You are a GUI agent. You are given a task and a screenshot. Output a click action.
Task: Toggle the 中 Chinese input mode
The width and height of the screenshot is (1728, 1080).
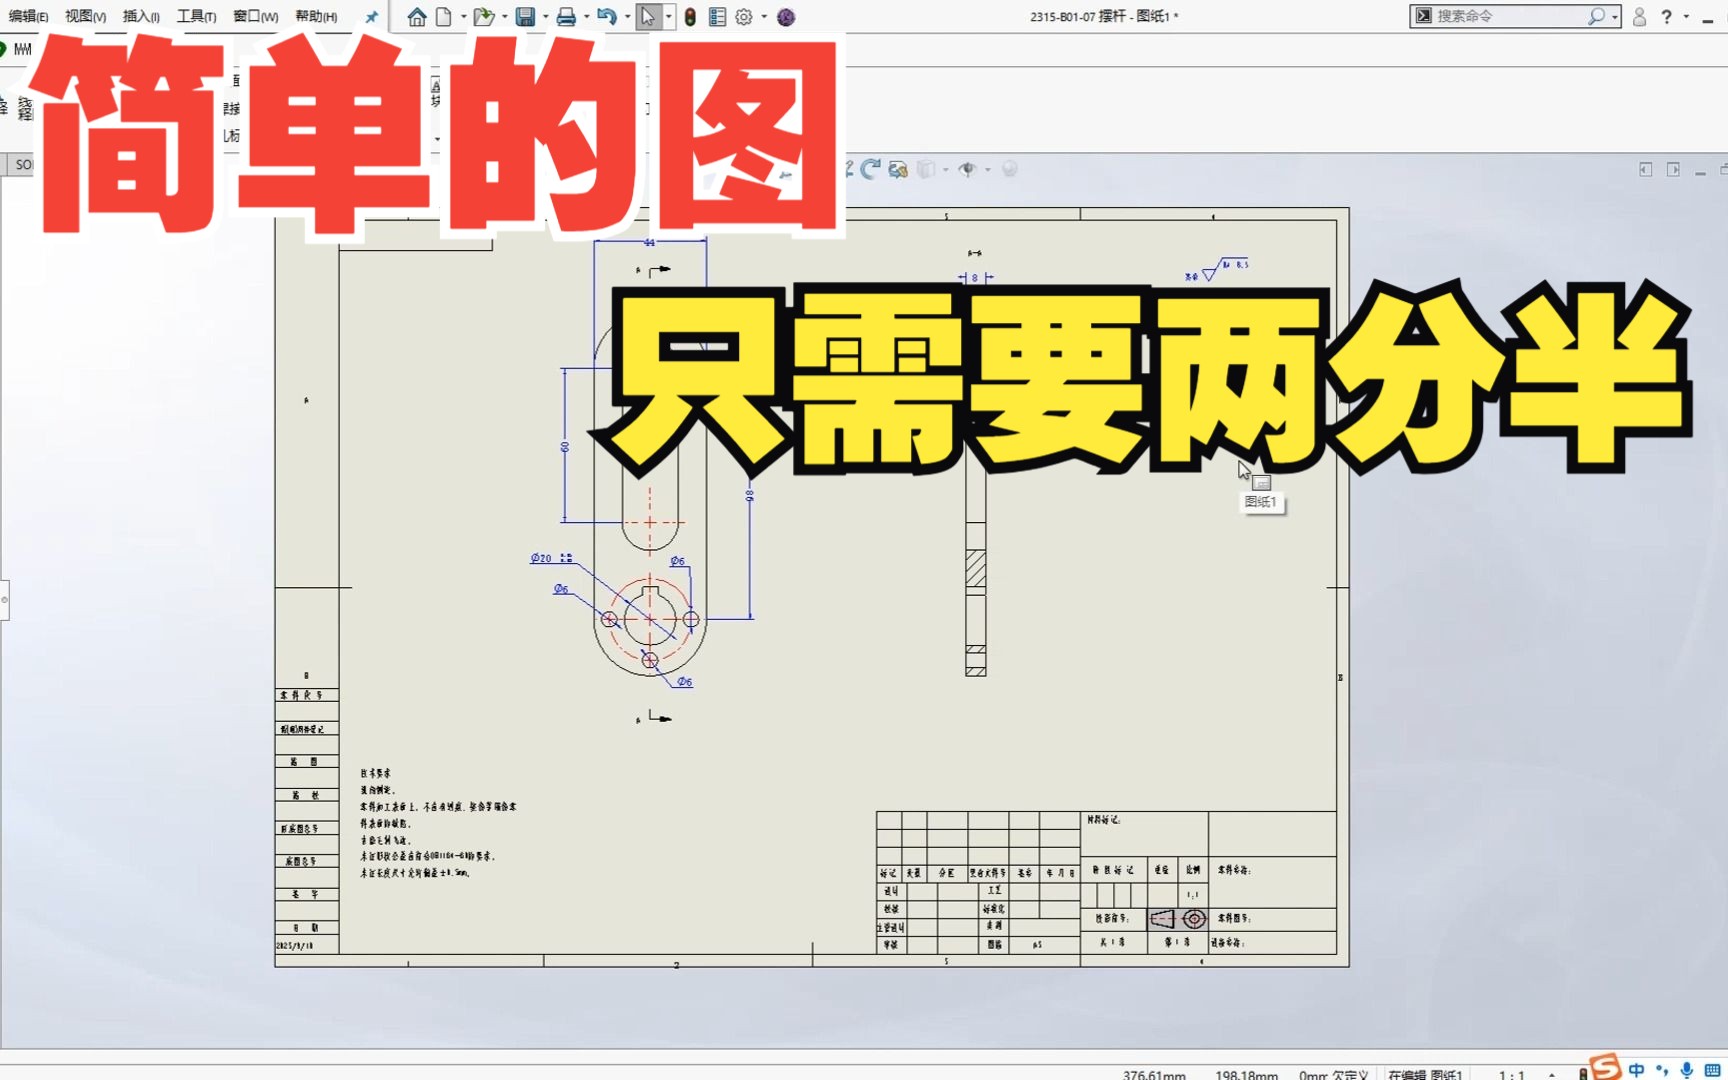(1636, 1070)
